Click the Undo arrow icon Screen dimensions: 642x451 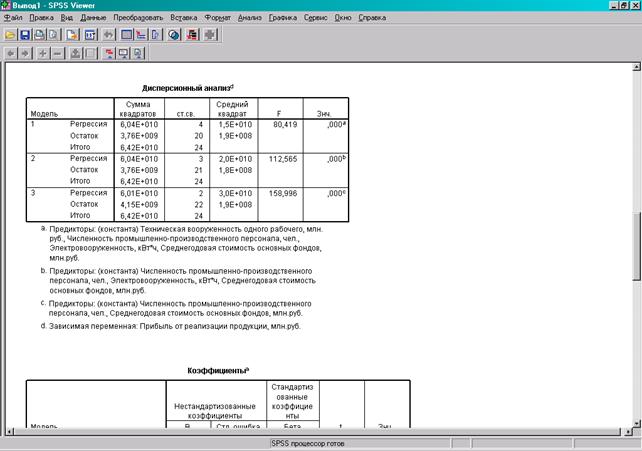109,35
